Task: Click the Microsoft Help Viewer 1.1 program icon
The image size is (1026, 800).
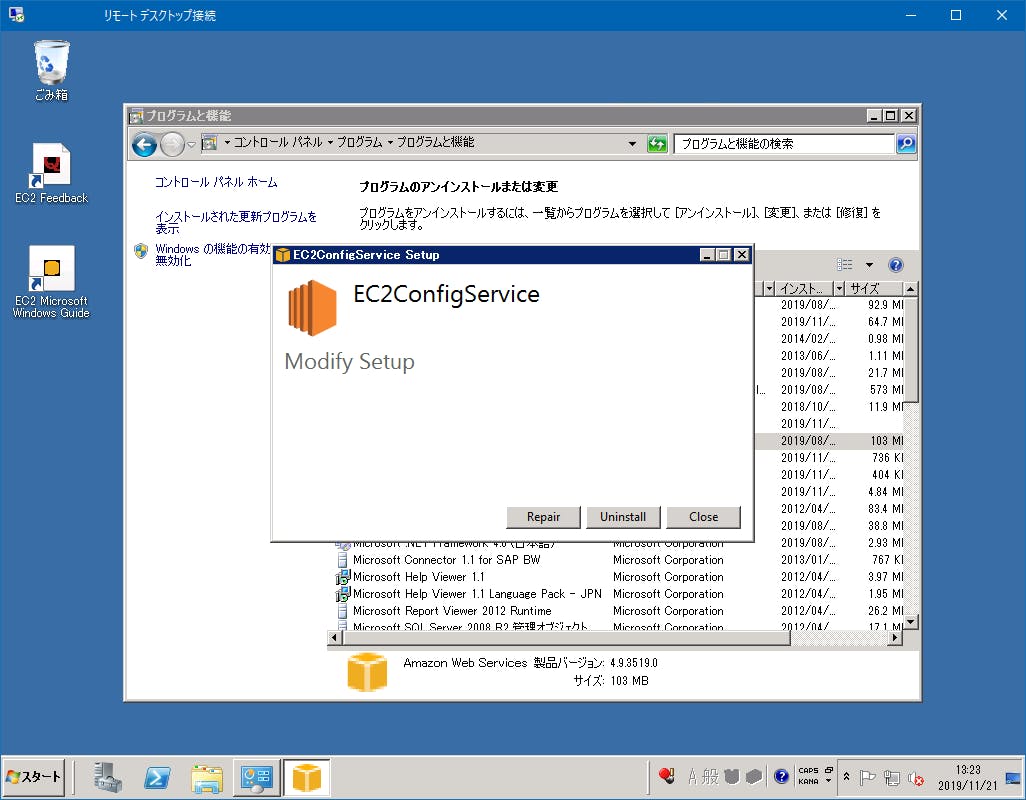Action: pyautogui.click(x=342, y=577)
